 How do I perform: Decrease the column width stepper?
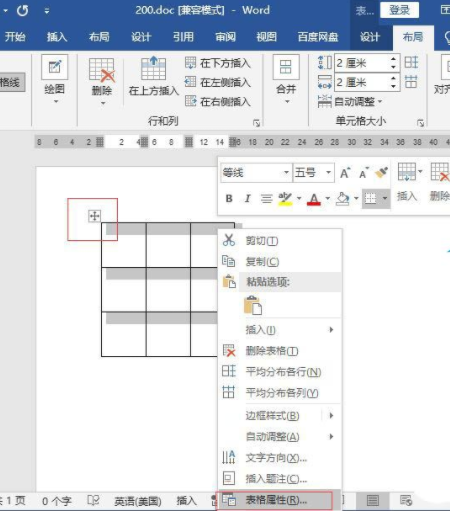tap(394, 86)
